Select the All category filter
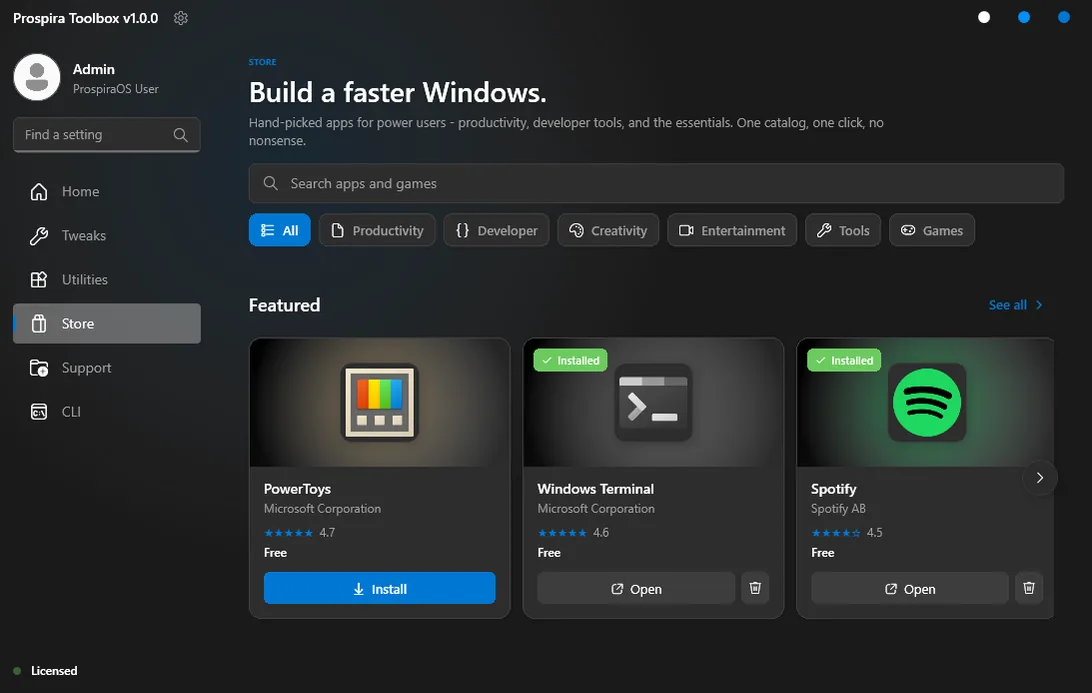 coord(279,230)
